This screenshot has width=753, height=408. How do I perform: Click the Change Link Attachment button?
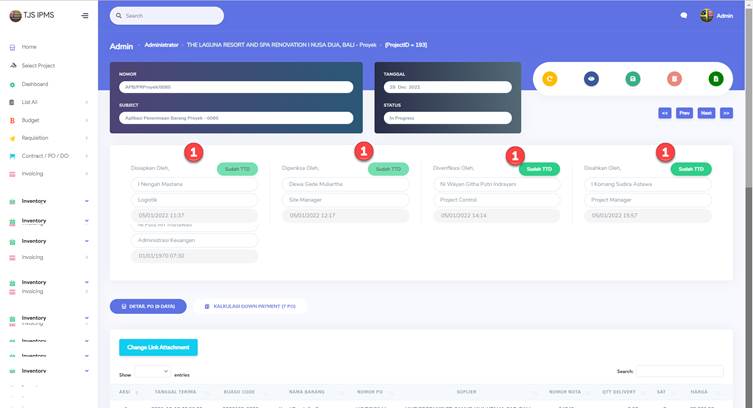(x=158, y=347)
